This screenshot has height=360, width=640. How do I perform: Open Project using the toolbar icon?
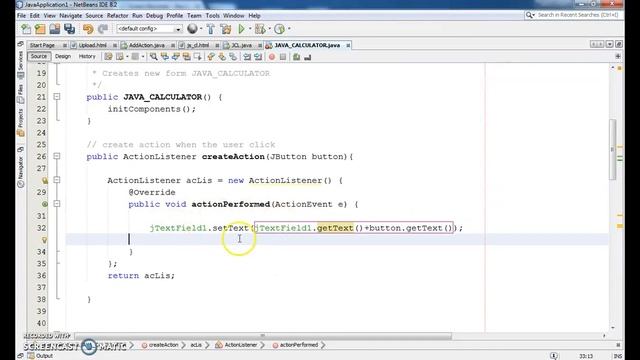click(x=55, y=29)
